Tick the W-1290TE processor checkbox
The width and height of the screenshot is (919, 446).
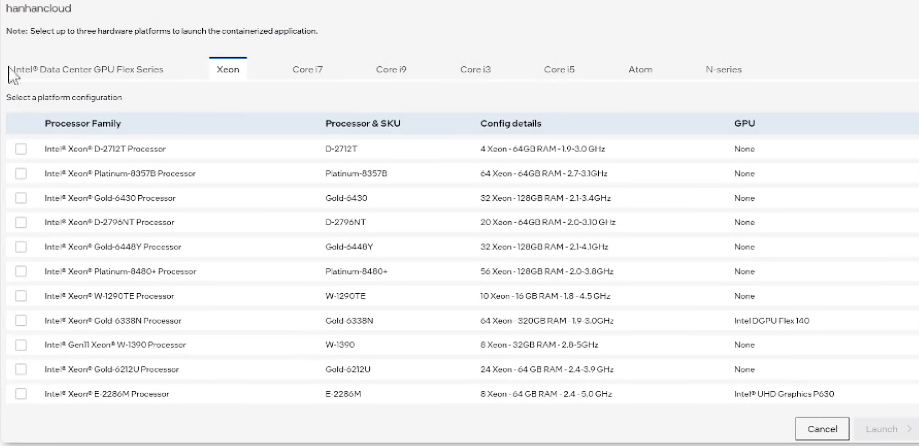pos(21,296)
